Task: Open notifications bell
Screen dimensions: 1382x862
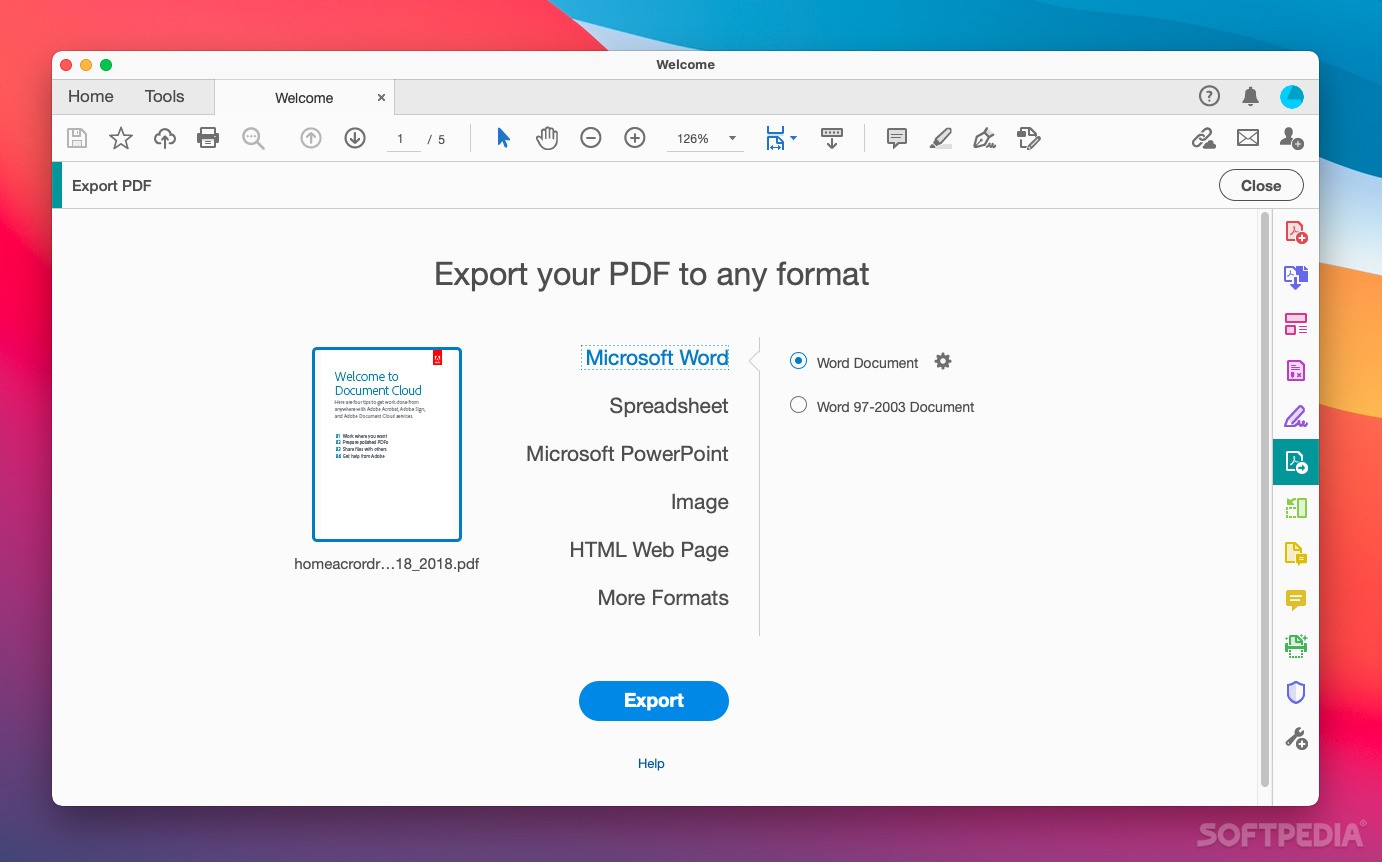Action: (1250, 96)
